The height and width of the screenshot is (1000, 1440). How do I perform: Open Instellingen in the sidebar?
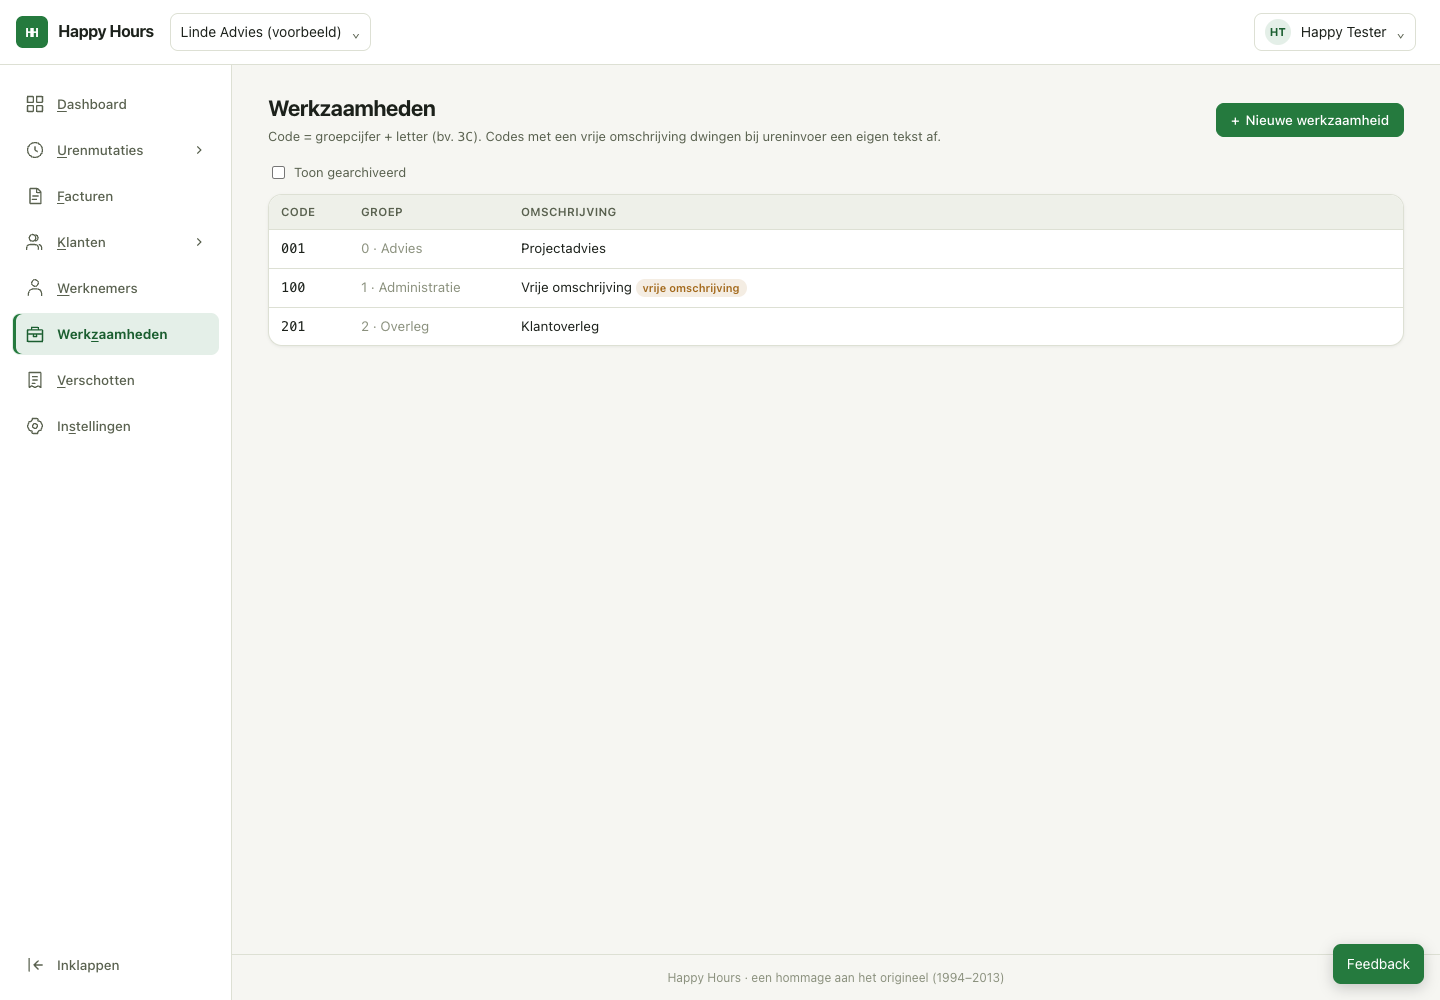point(116,426)
